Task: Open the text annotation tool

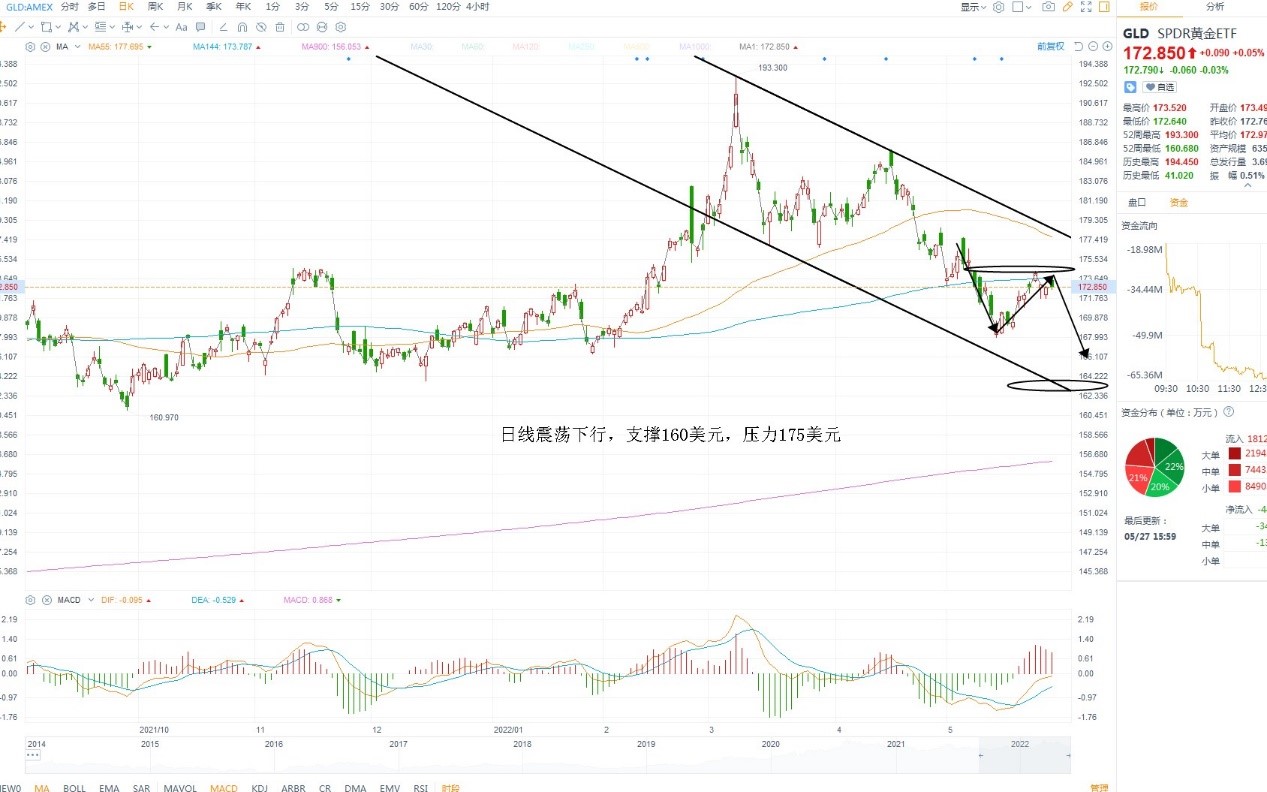Action: point(181,27)
